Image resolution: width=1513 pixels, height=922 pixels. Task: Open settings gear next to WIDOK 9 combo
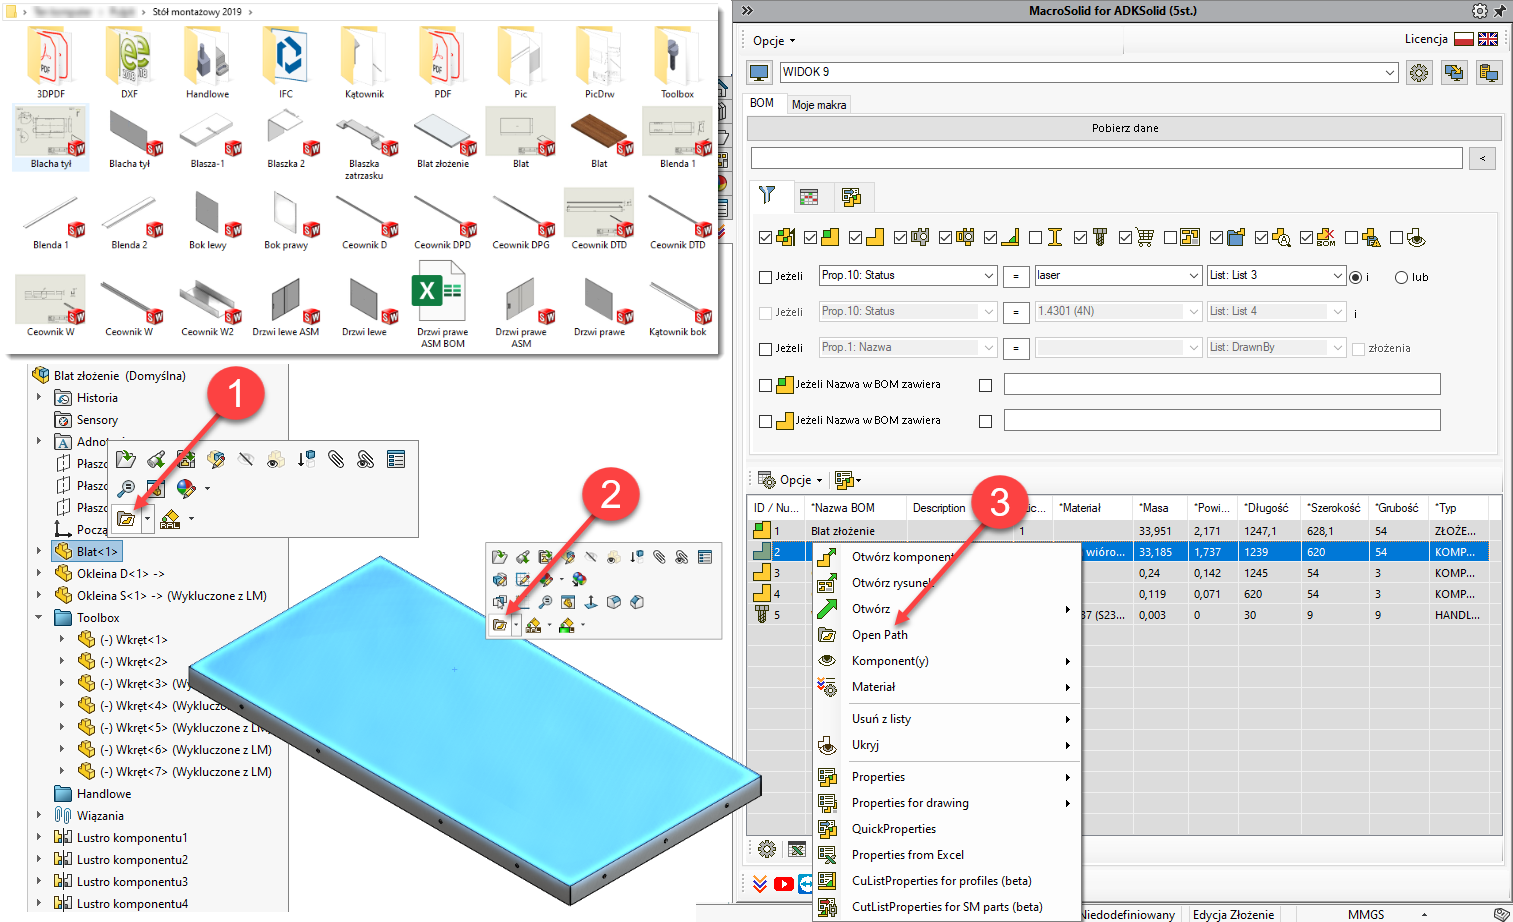click(1419, 73)
